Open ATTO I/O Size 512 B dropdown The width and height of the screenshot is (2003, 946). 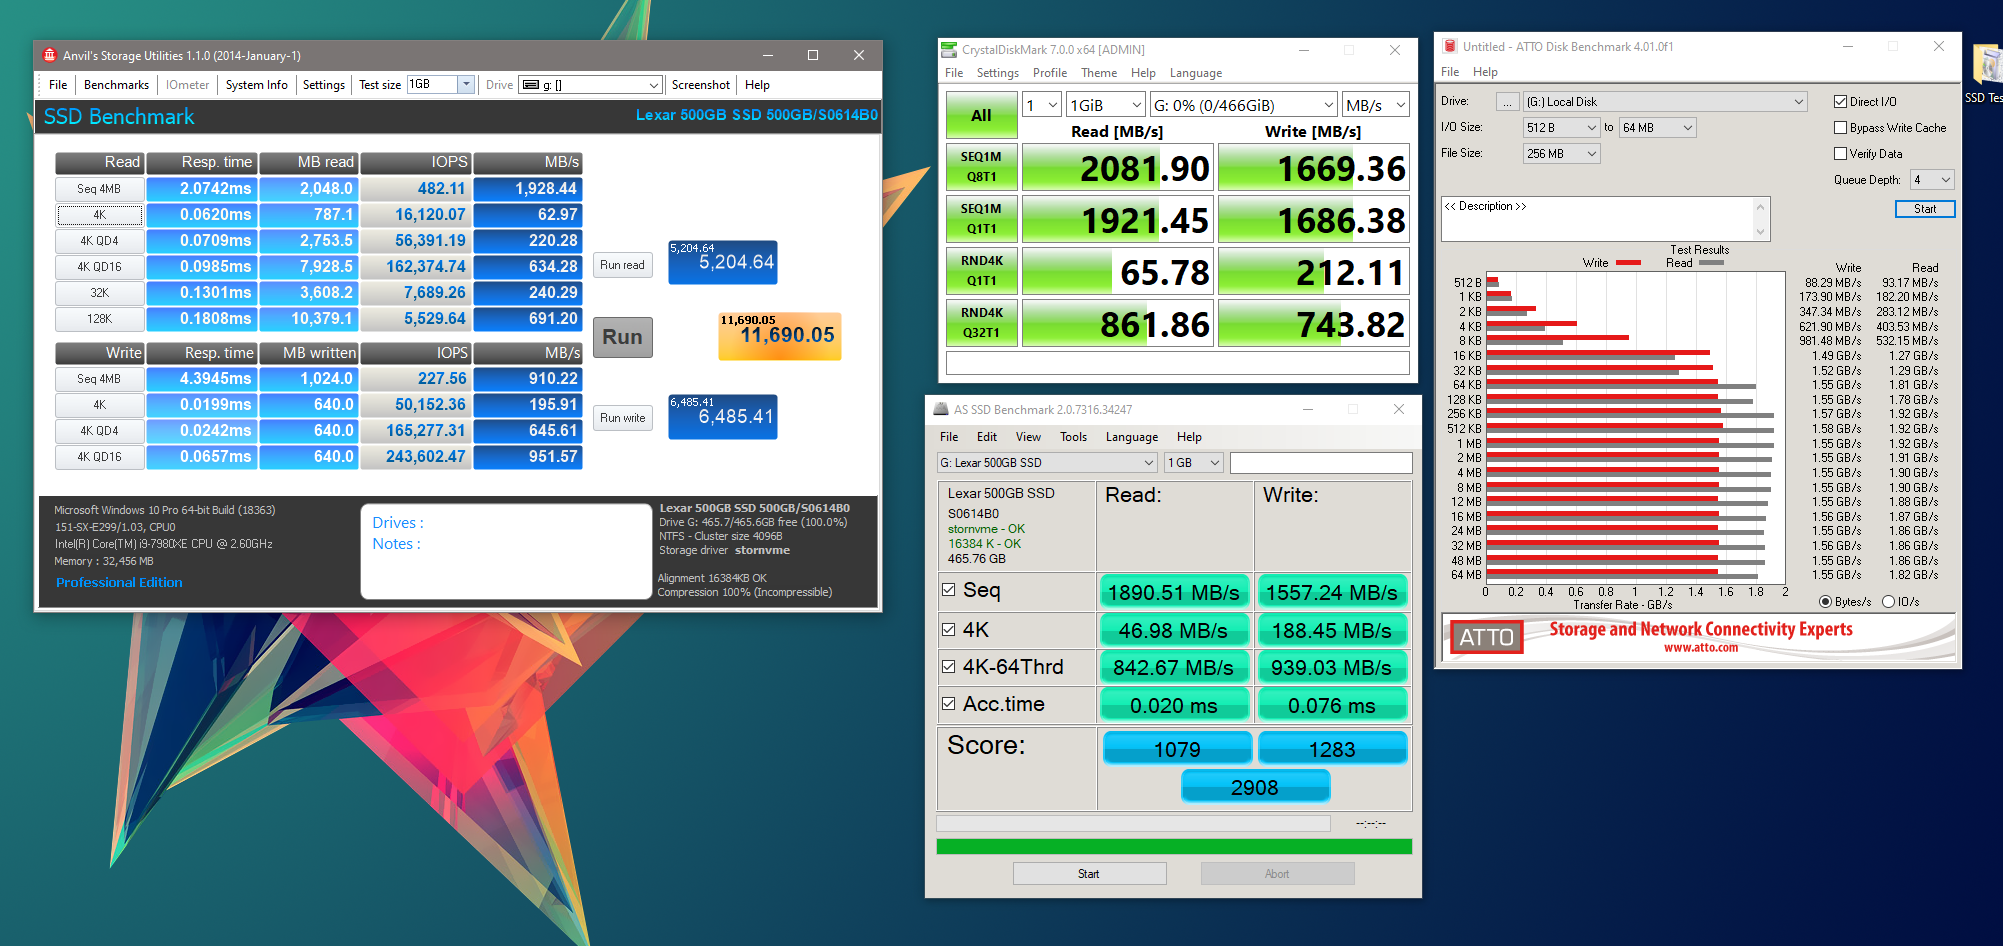1562,127
